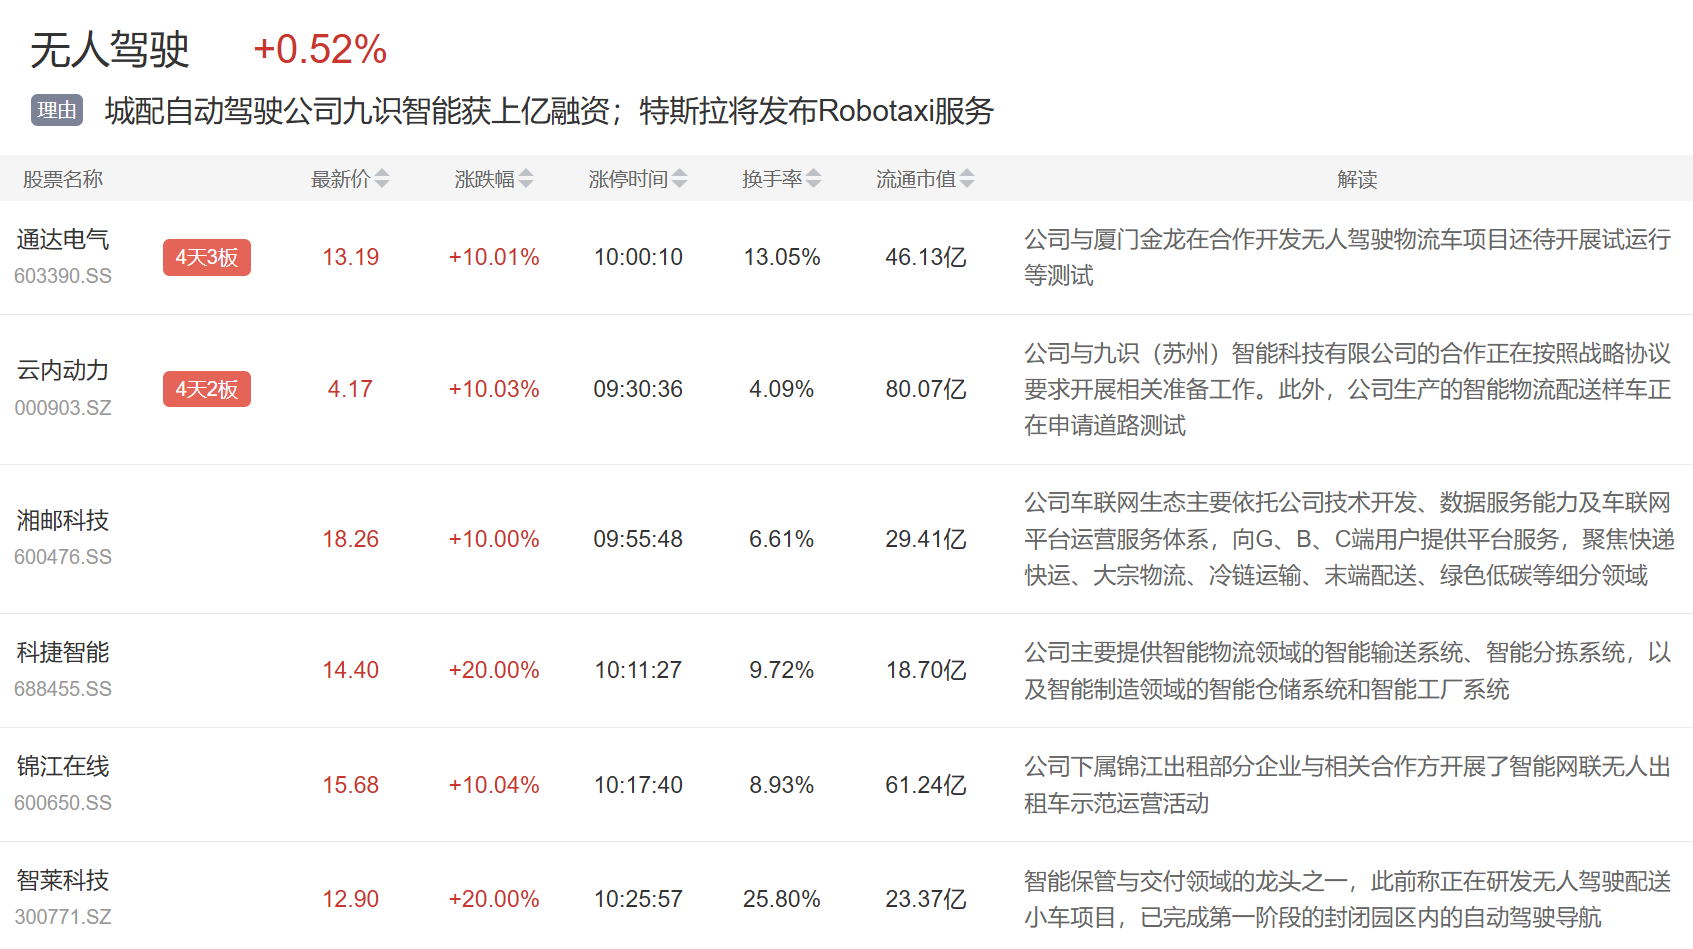Click the 涨跌幅 column header label
The width and height of the screenshot is (1693, 949).
(484, 179)
